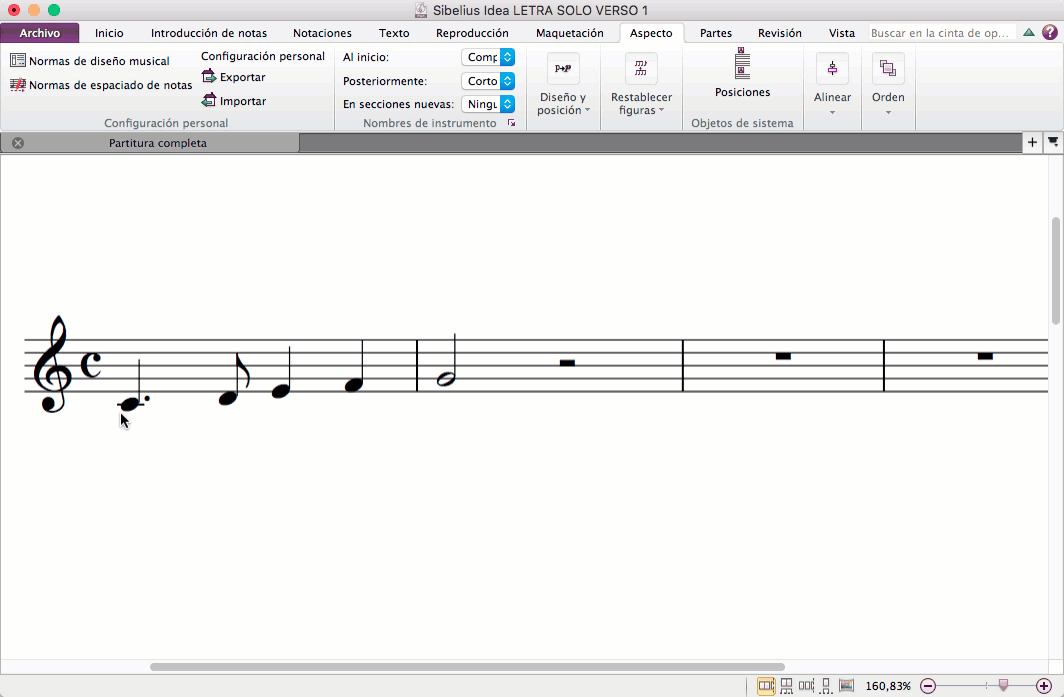The width and height of the screenshot is (1064, 697).
Task: Switch to the Texto tab
Action: (x=394, y=33)
